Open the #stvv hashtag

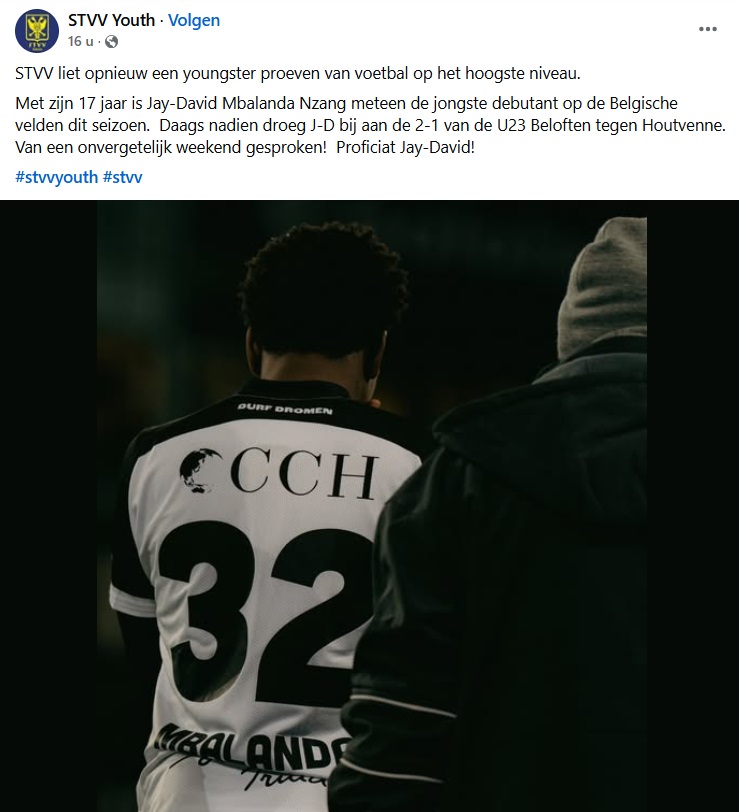tap(123, 177)
